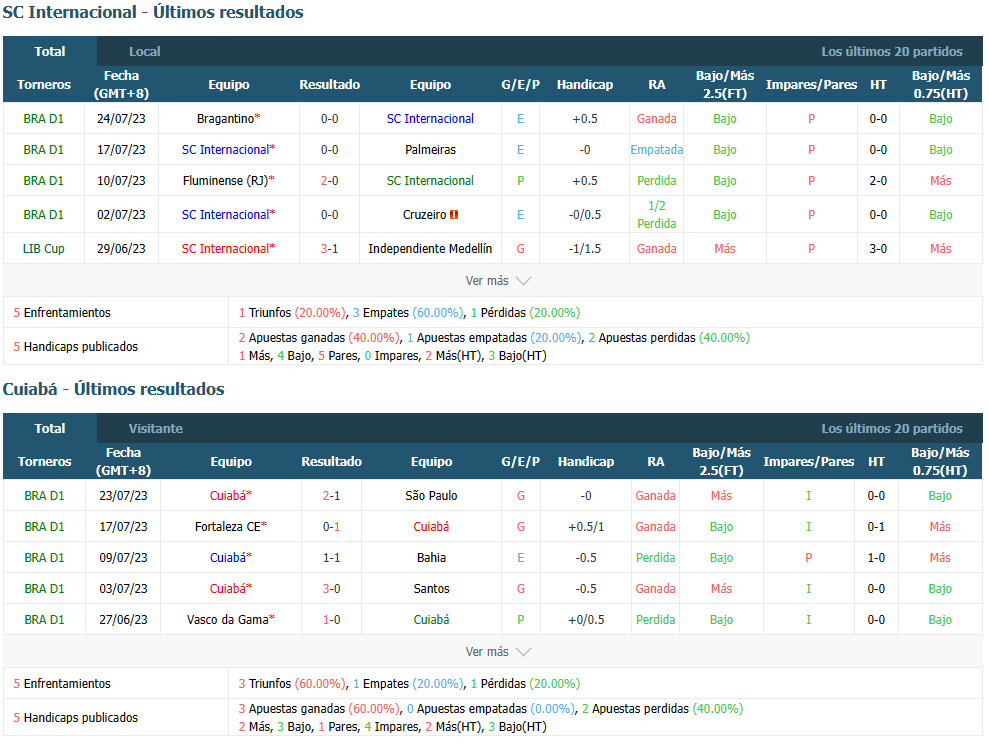Click the 1-0 HT score in Bahia row

click(876, 558)
